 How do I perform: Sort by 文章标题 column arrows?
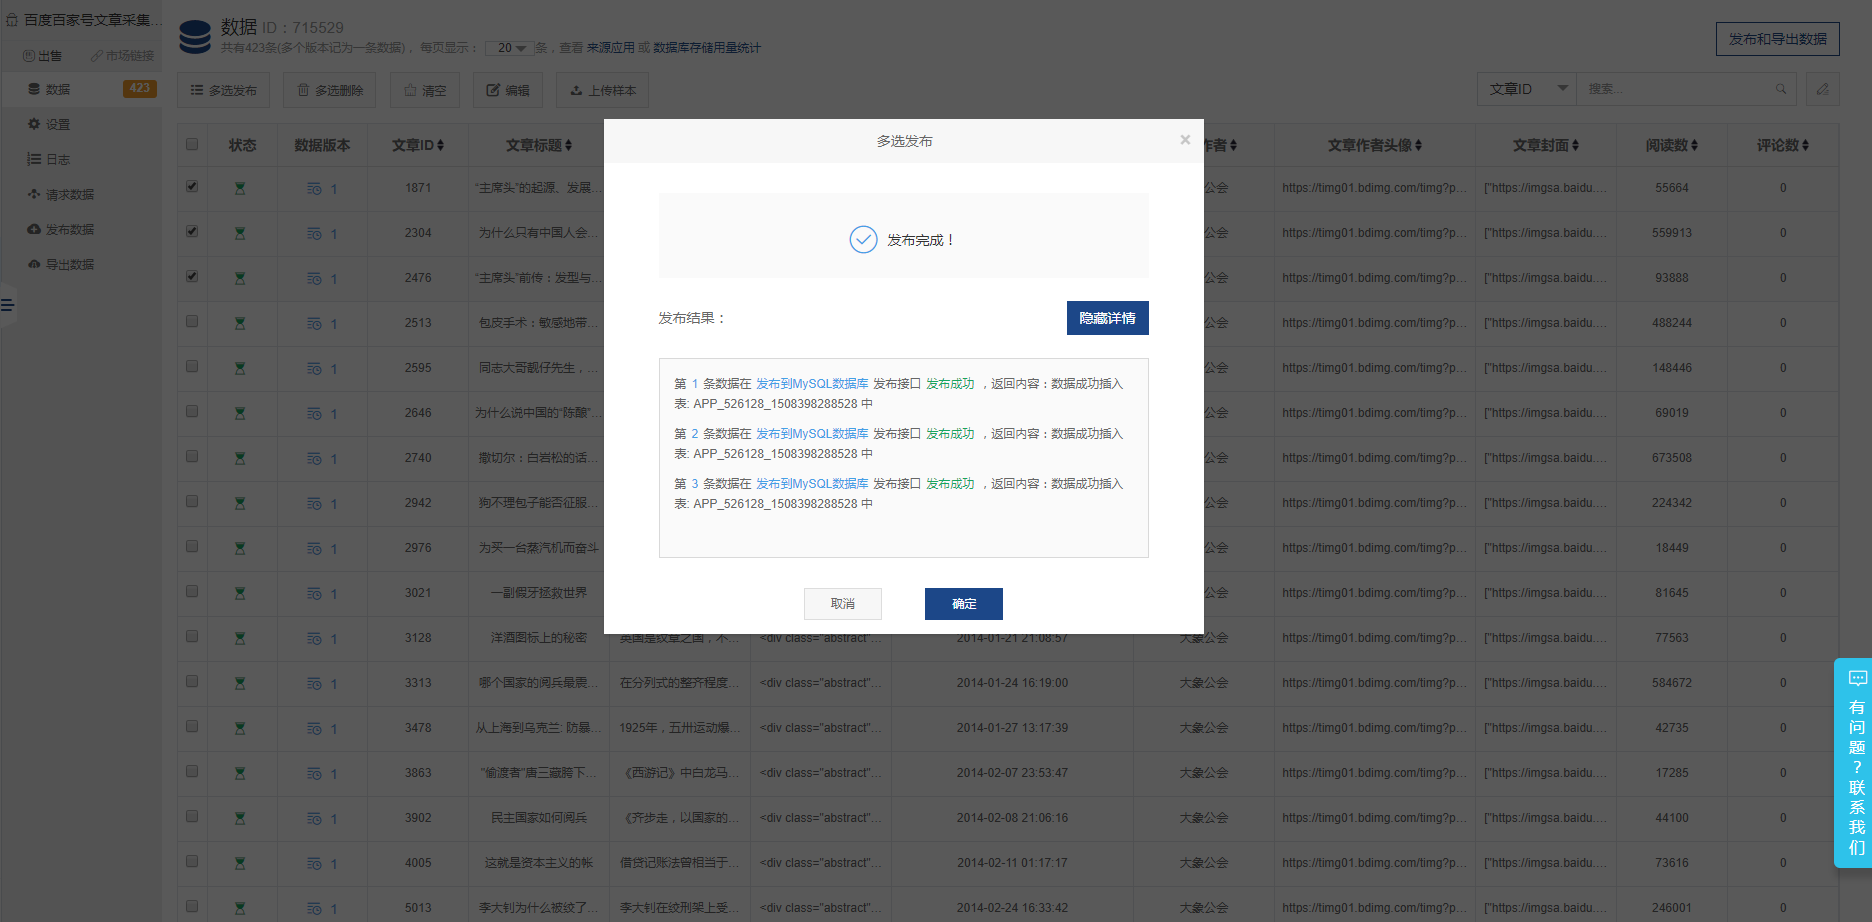[x=569, y=145]
